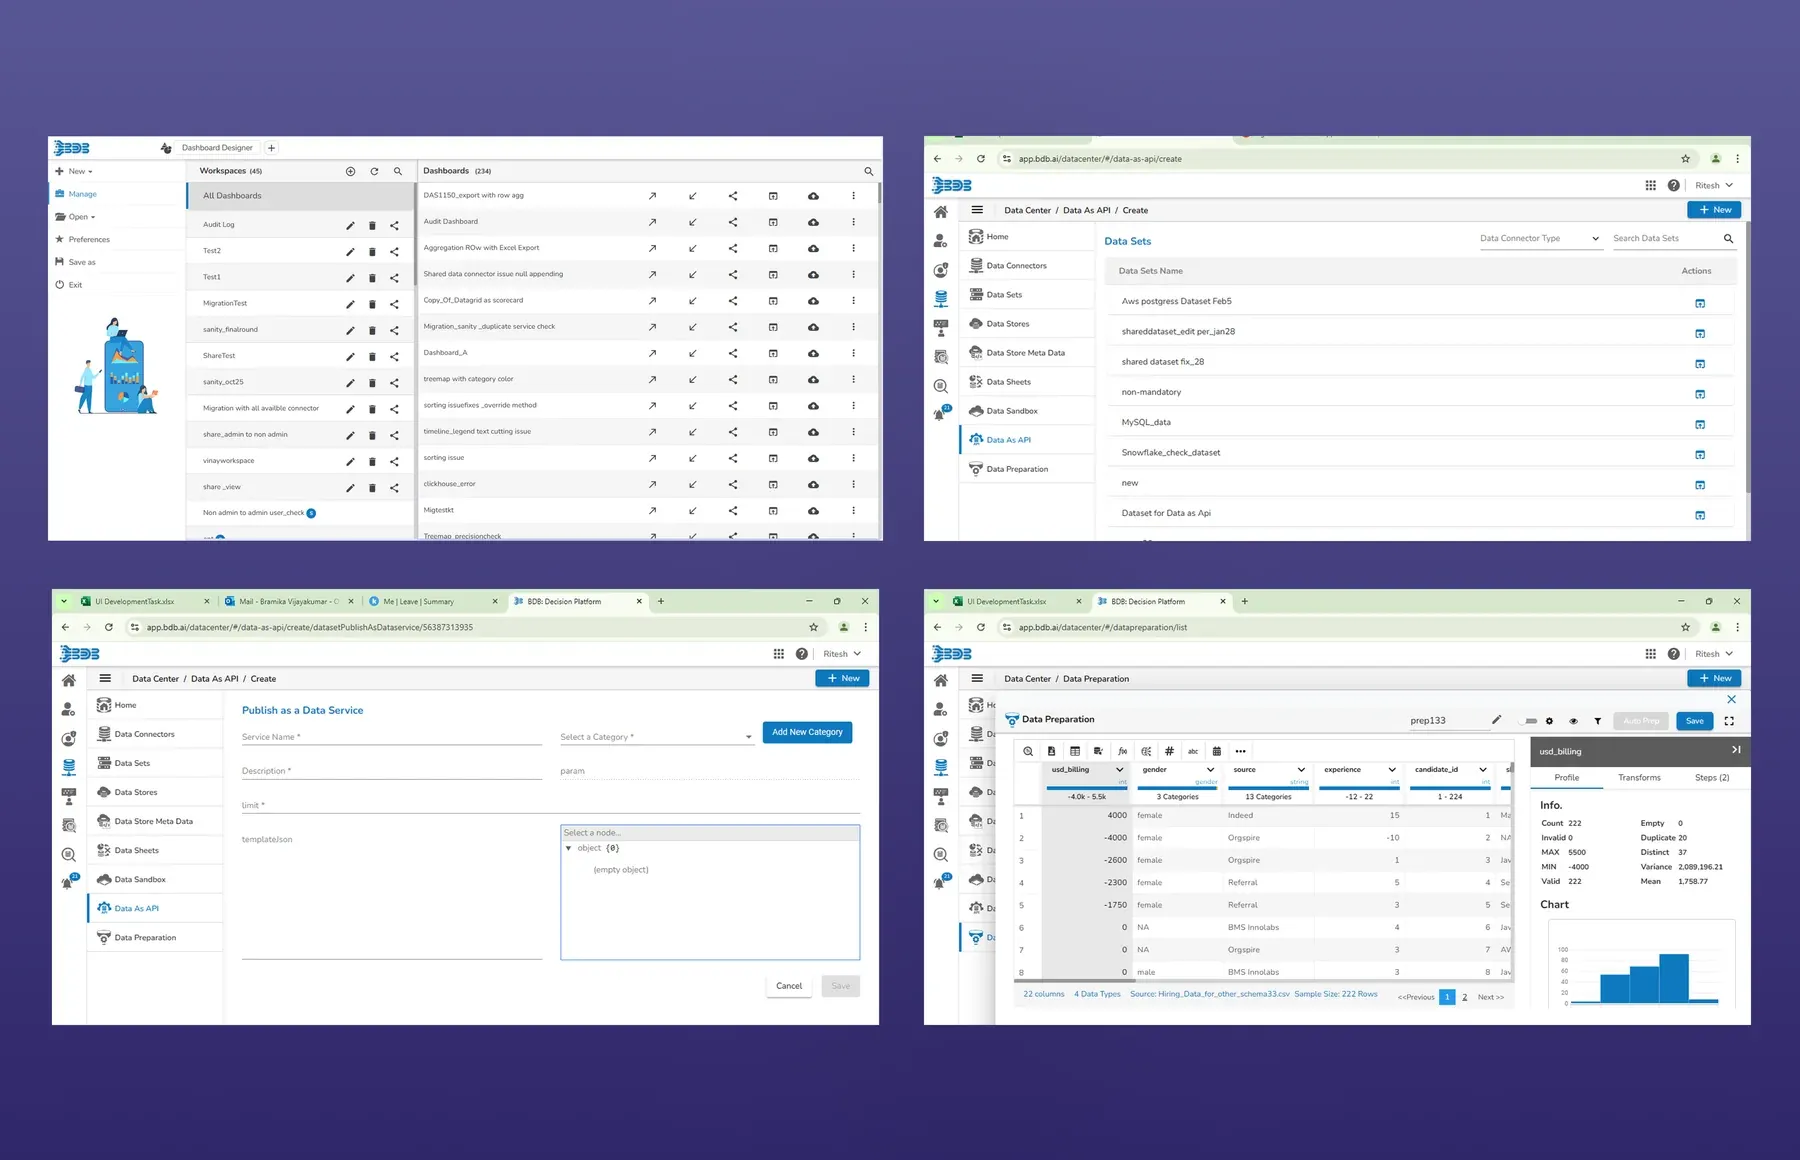Click the fx formula transform icon
The width and height of the screenshot is (1800, 1160).
[1122, 751]
